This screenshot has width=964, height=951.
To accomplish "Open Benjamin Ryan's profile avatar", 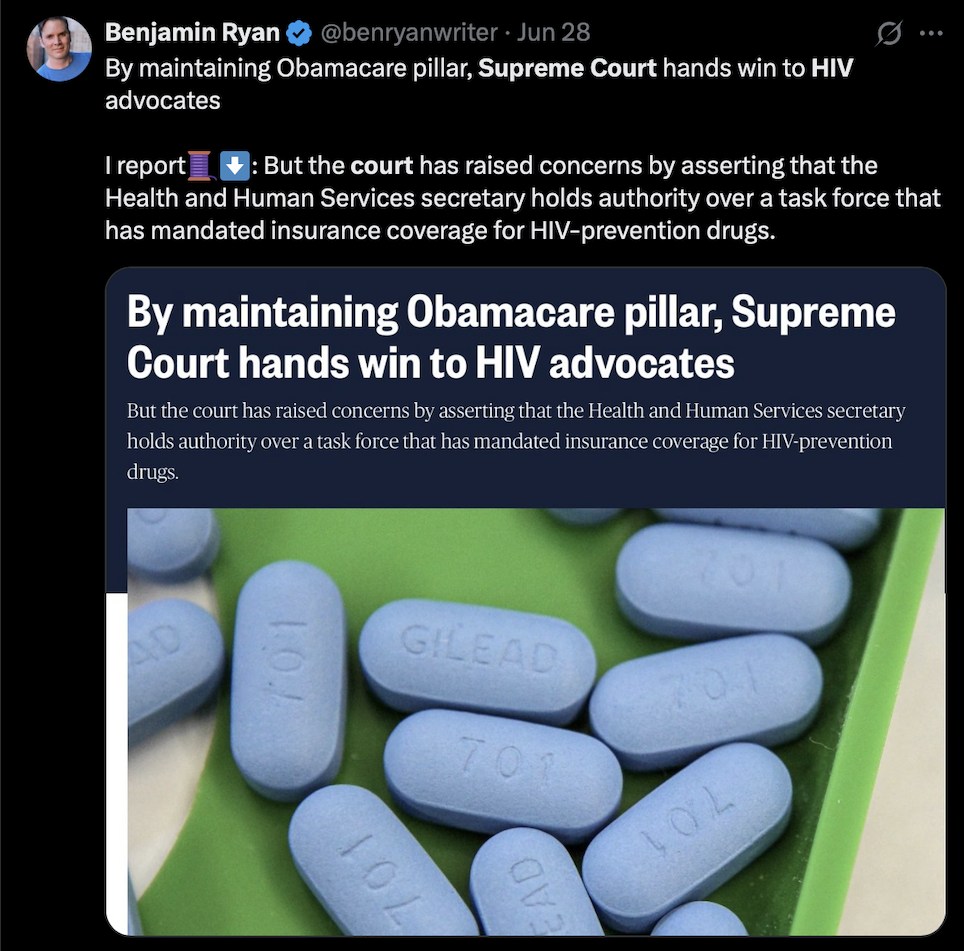I will (x=59, y=48).
